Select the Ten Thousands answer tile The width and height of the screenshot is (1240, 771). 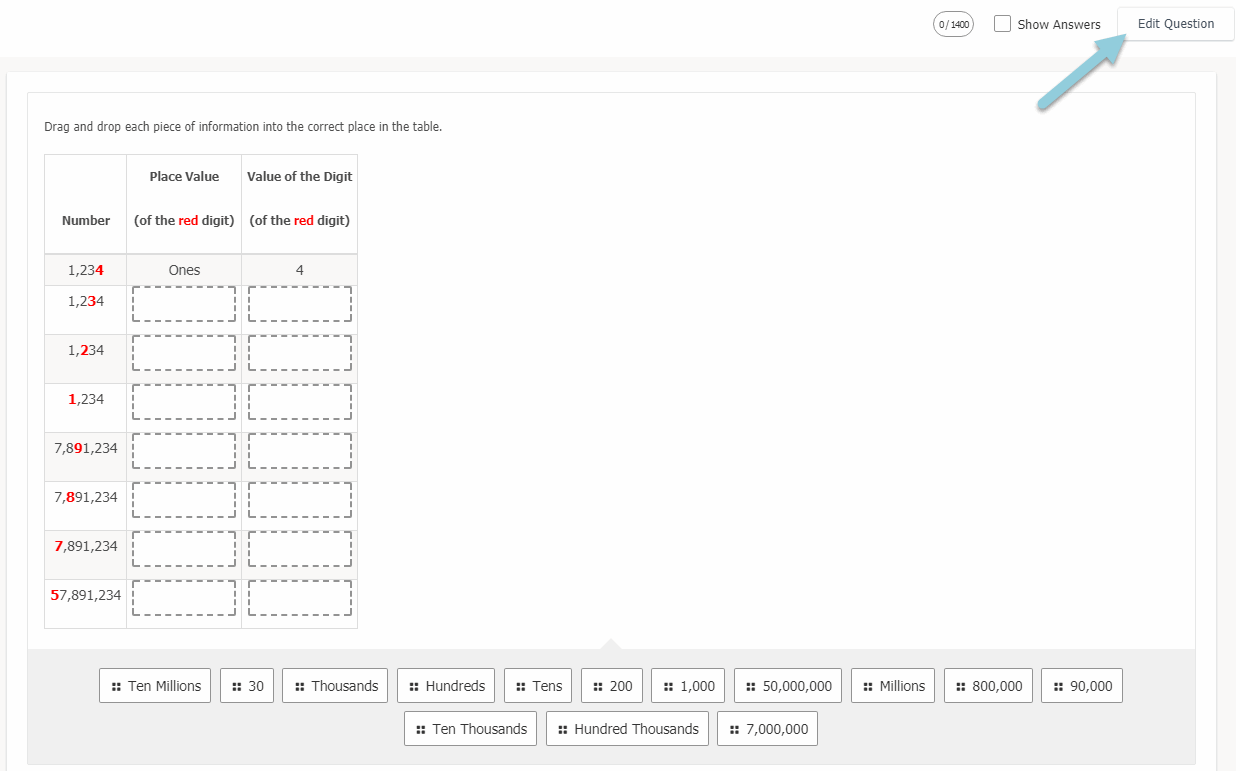click(470, 729)
